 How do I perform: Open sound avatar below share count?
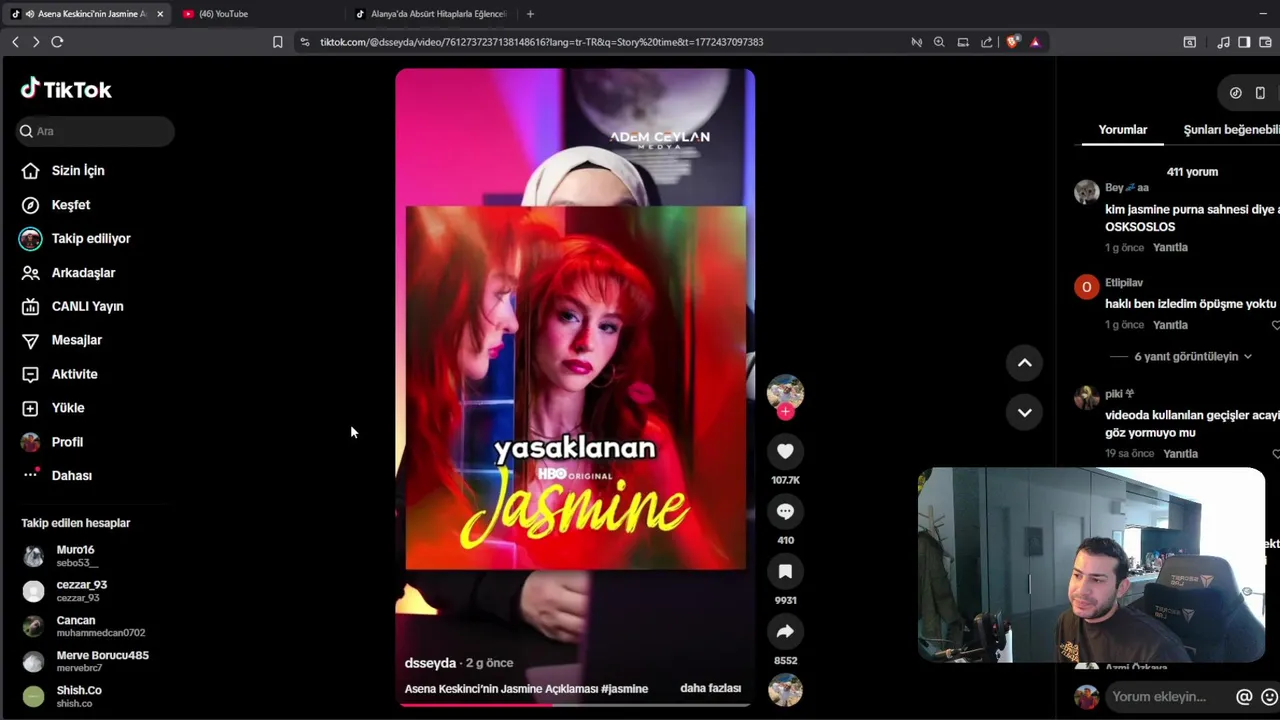[x=785, y=690]
